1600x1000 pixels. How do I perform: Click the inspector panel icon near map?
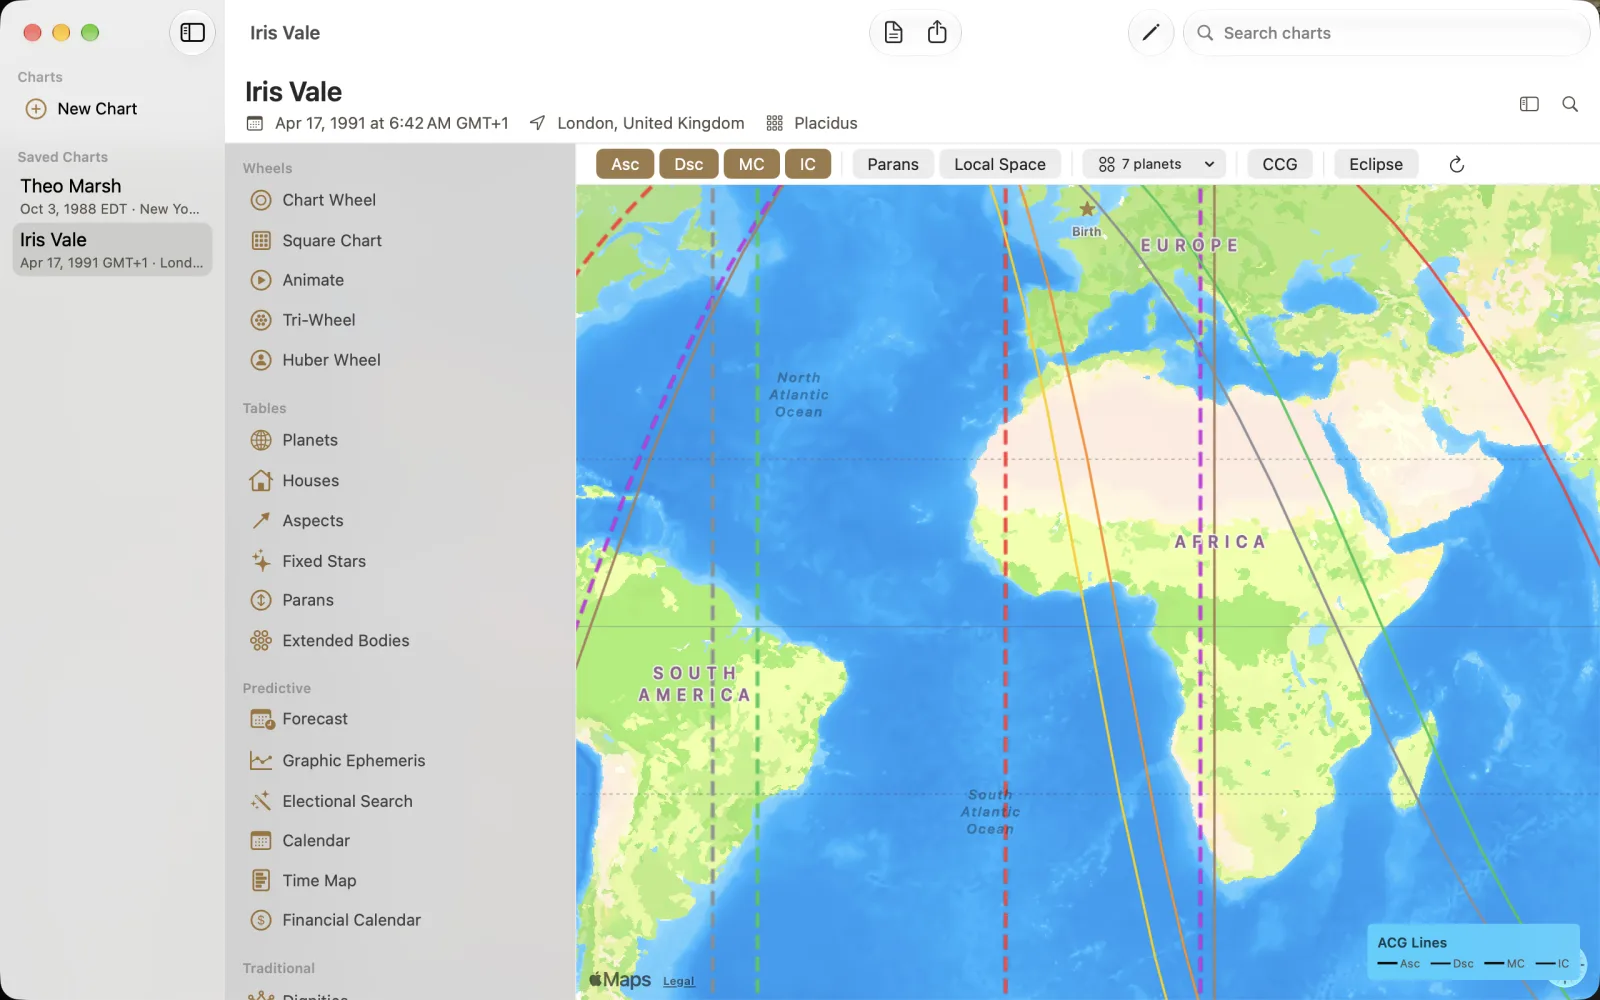click(1529, 104)
